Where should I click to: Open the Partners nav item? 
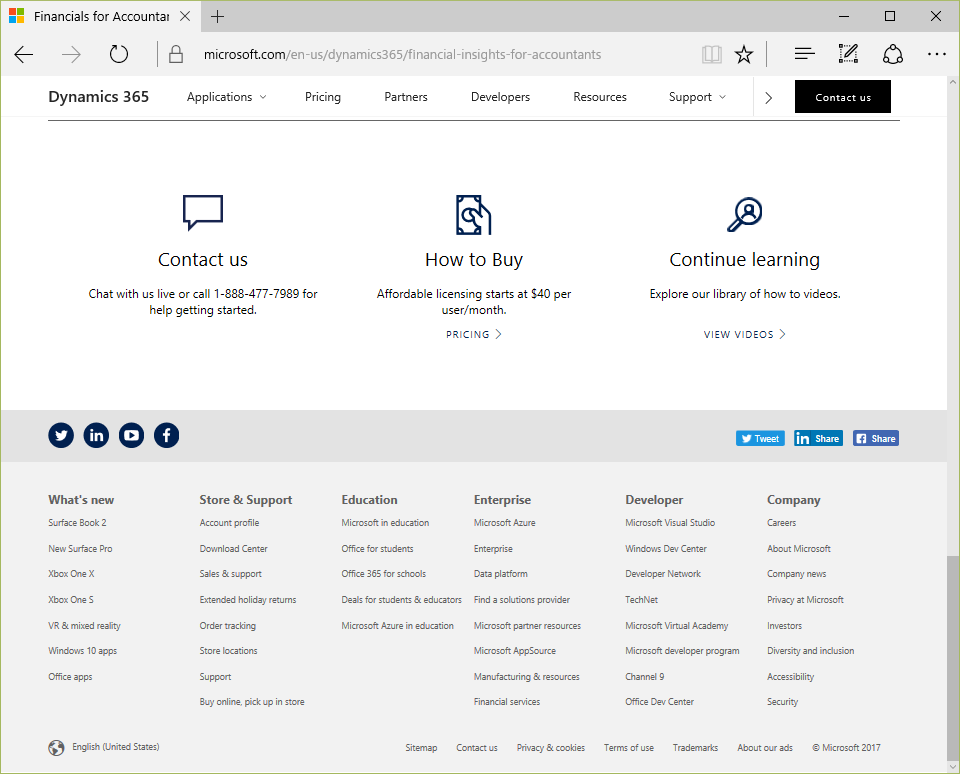[406, 97]
